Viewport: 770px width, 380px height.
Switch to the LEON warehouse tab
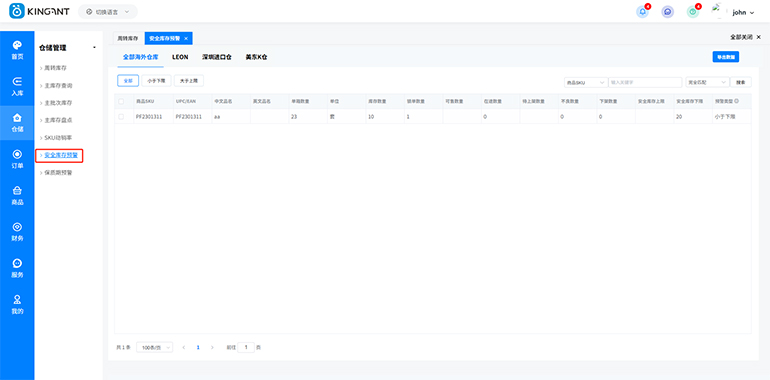pos(180,57)
